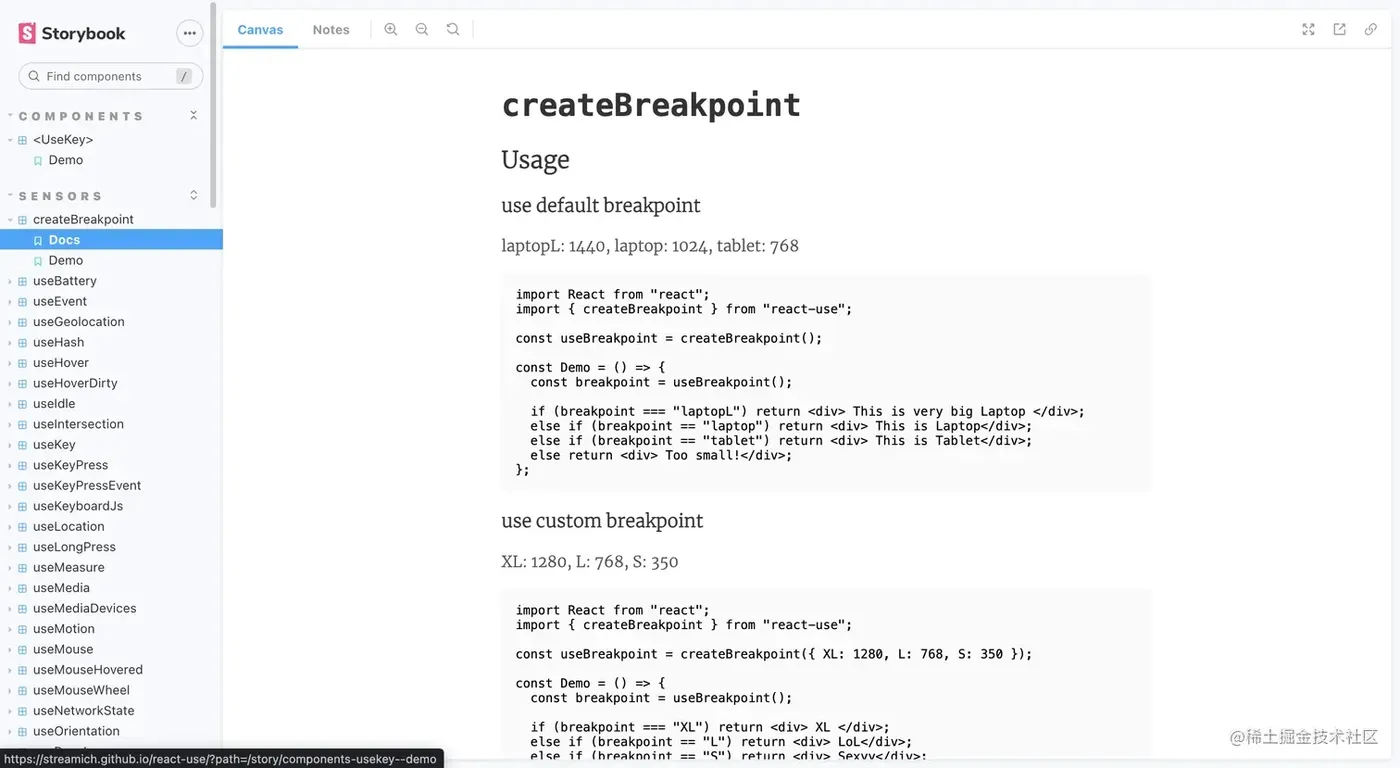This screenshot has width=1400, height=768.
Task: Open canvas in new tab icon
Action: (1339, 29)
